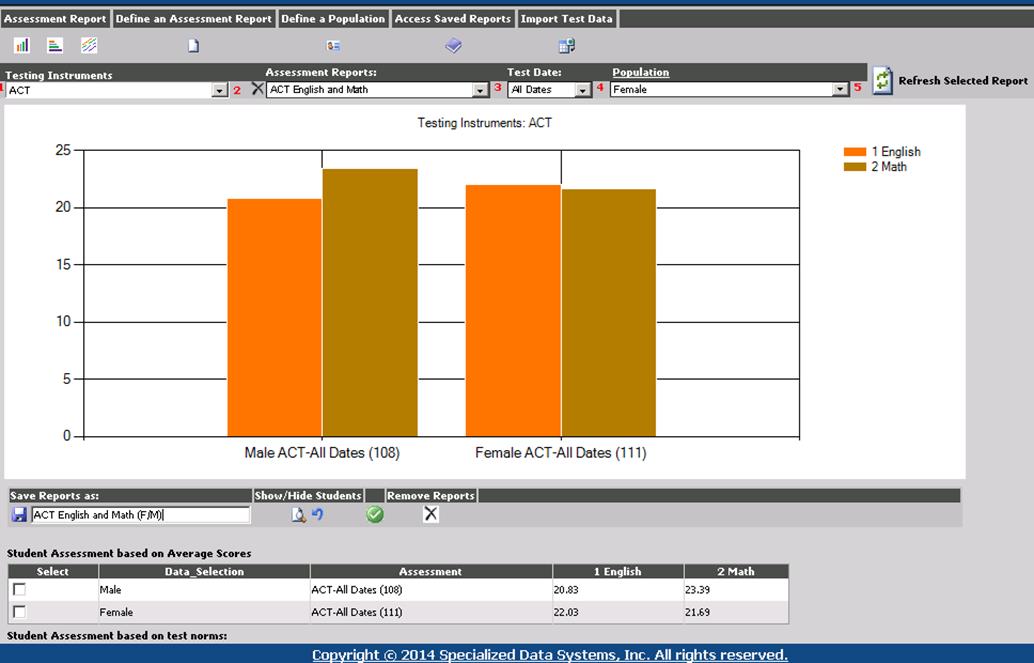Open the Testing Instruments dropdown
Viewport: 1034px width, 663px height.
219,90
